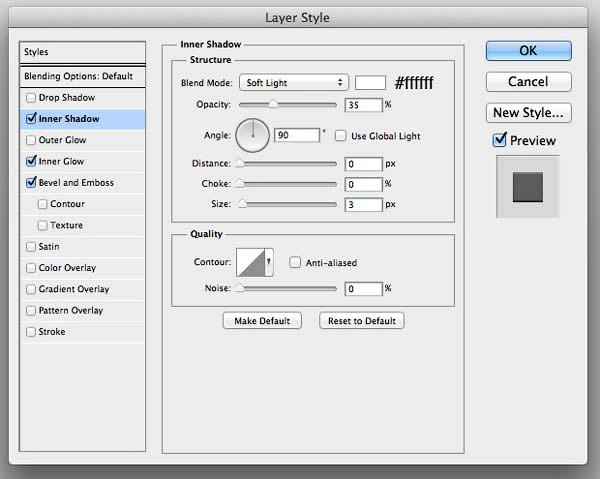Open the Blend Mode Soft Light dropdown

(294, 83)
